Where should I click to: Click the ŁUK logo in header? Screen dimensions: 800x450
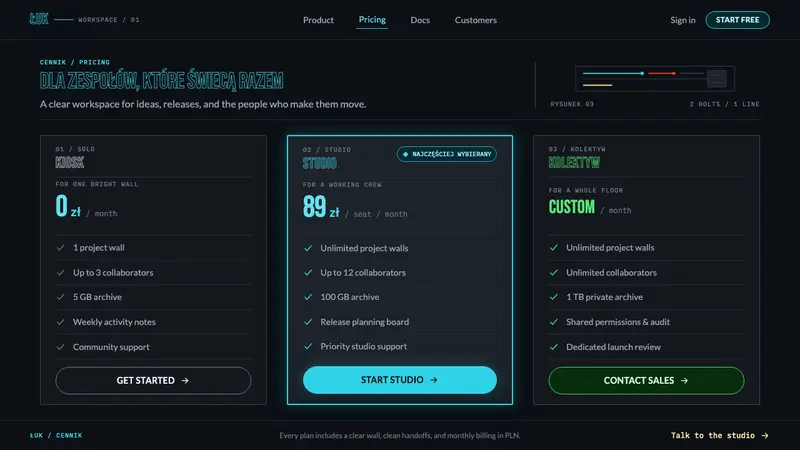click(x=39, y=19)
